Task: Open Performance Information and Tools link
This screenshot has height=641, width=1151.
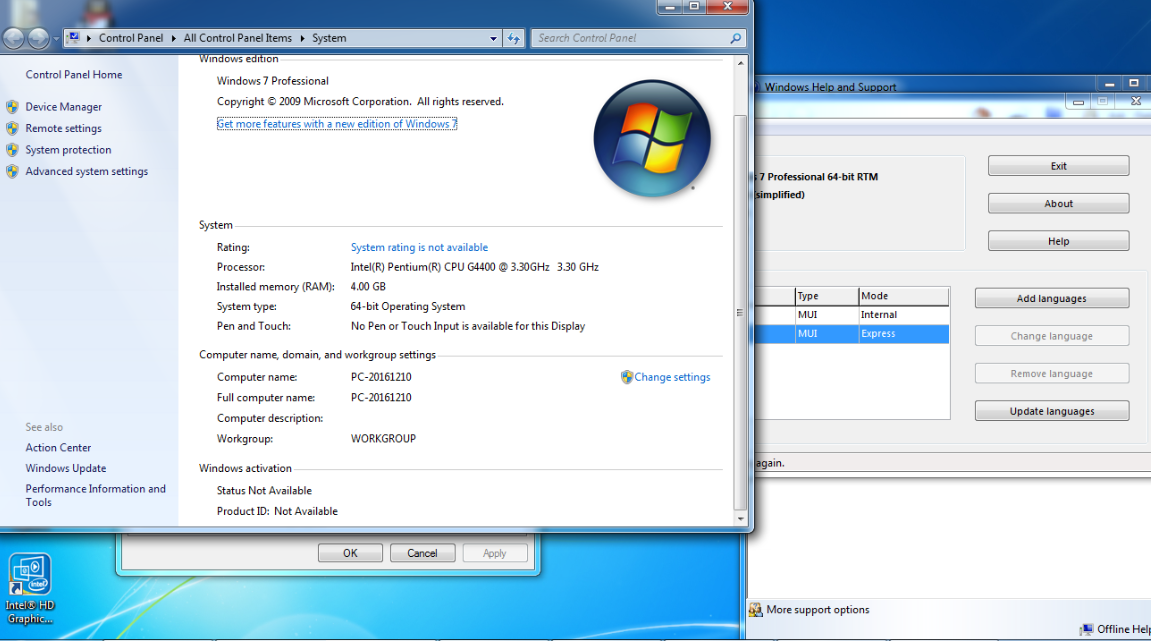Action: 95,495
